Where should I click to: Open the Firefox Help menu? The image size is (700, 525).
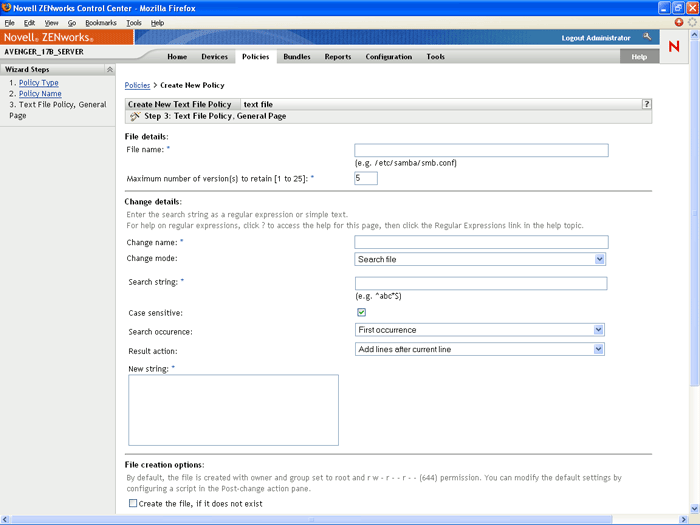coord(157,23)
